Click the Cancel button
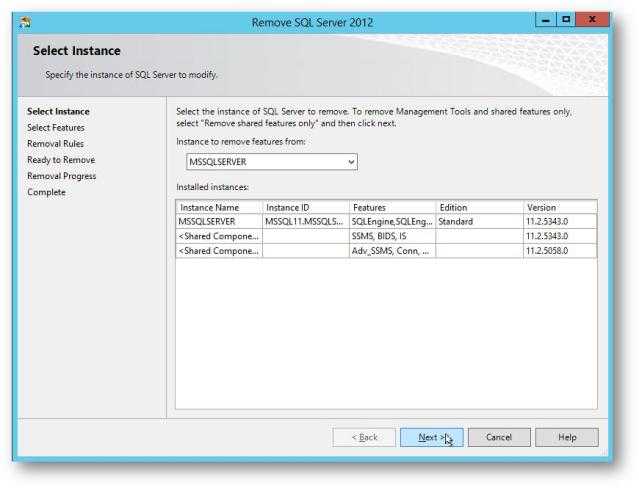 (x=498, y=437)
